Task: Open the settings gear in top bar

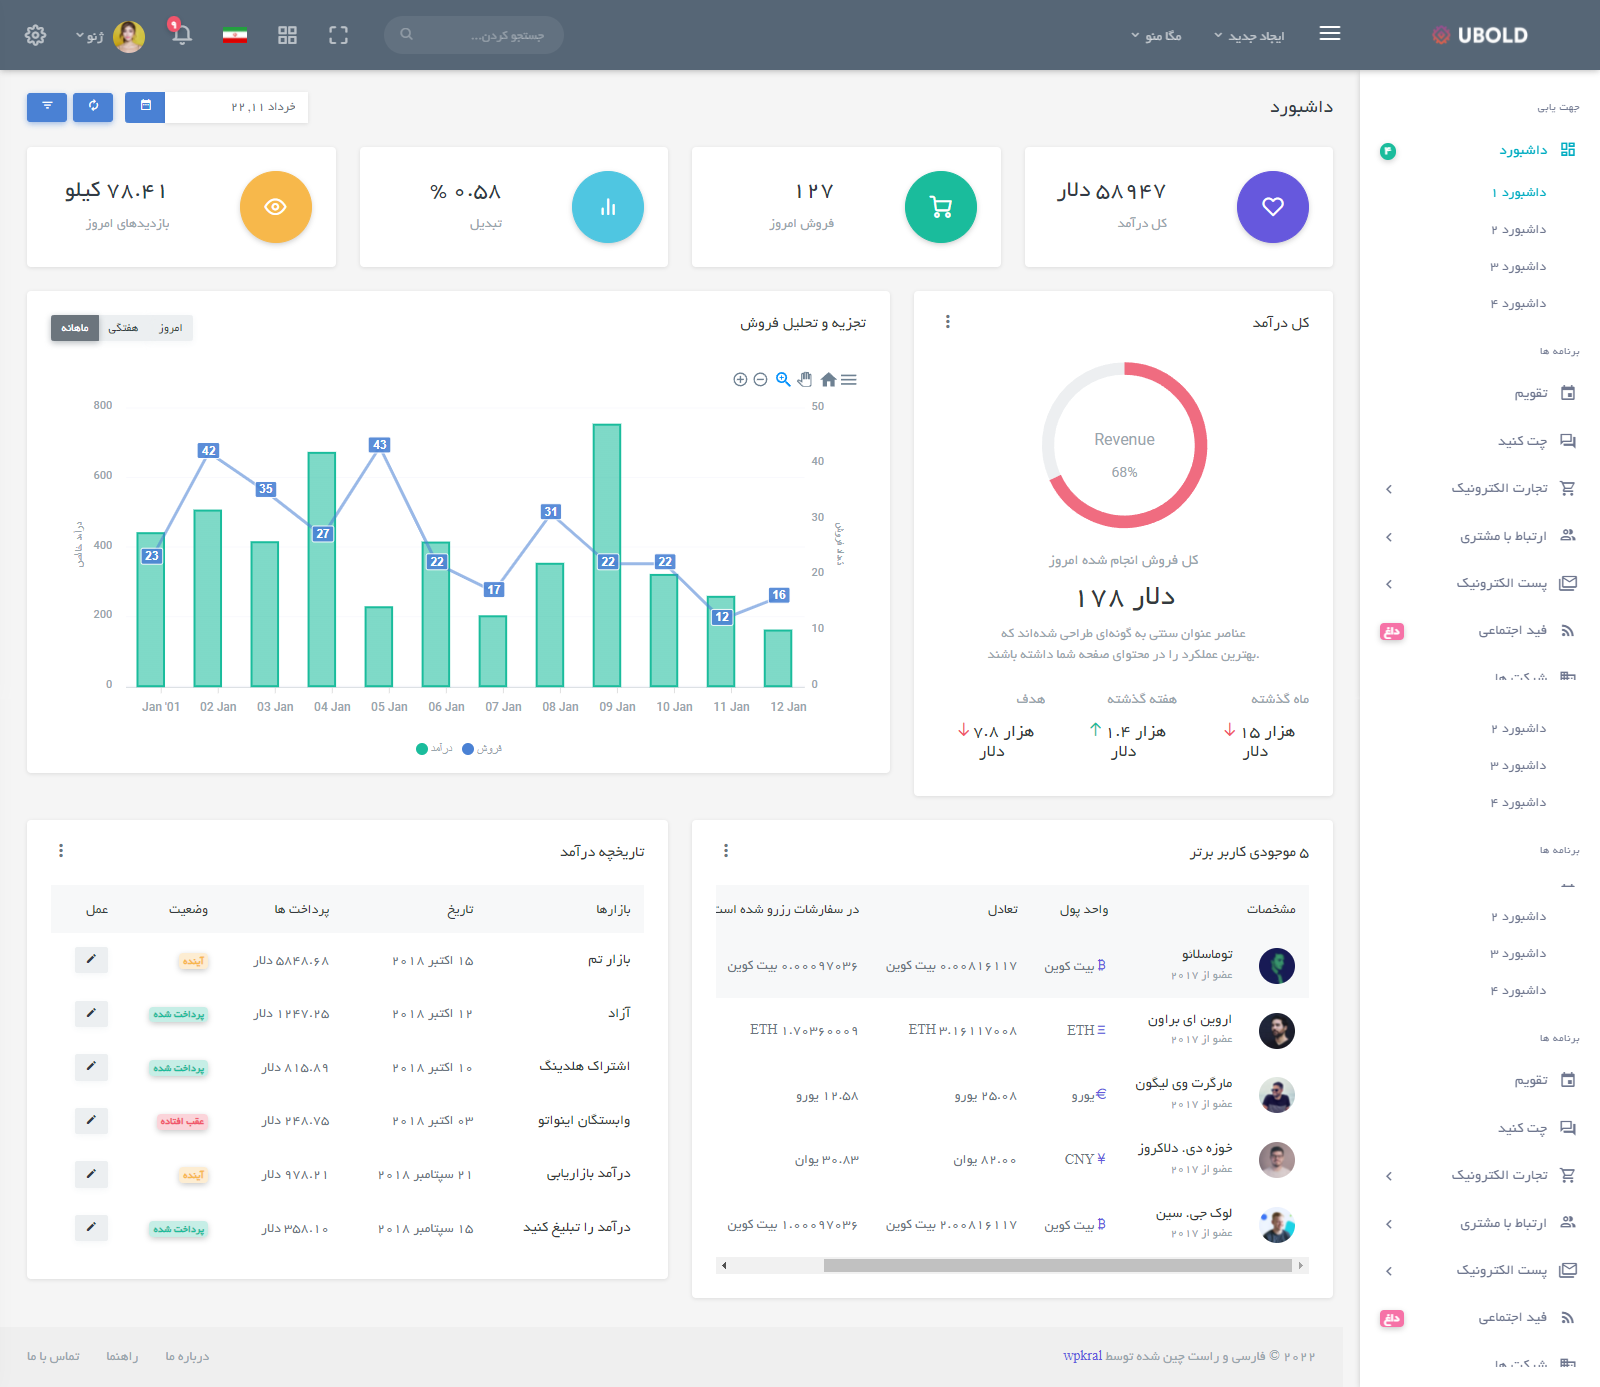Action: 35,35
